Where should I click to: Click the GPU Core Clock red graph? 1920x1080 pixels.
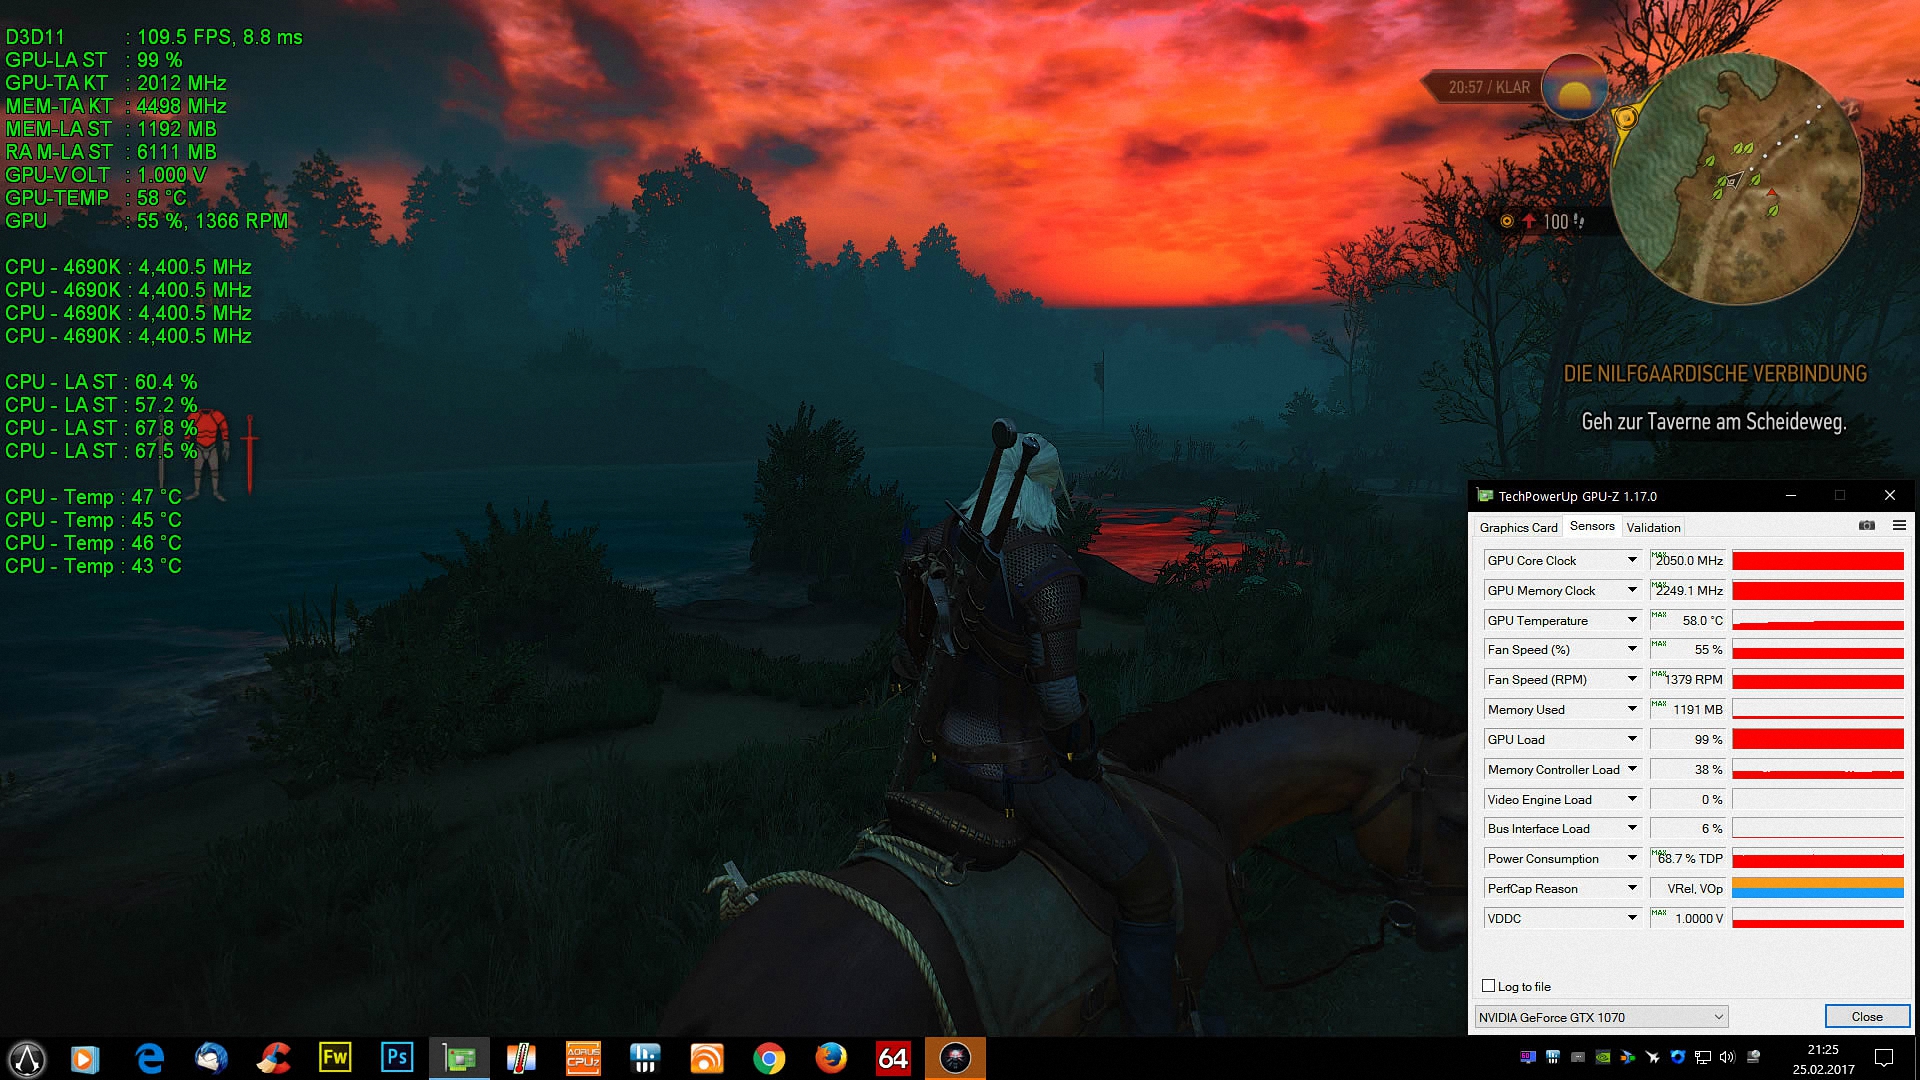click(1818, 561)
